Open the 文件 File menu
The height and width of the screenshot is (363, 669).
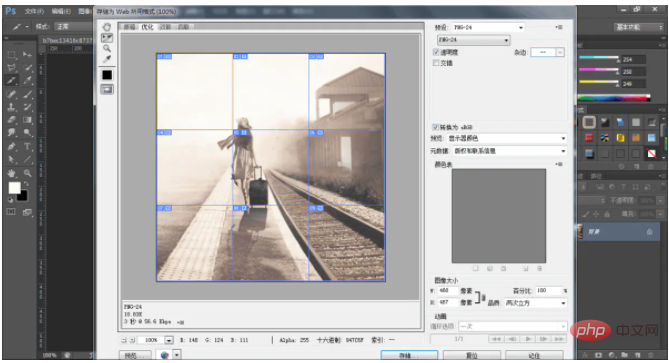point(34,12)
